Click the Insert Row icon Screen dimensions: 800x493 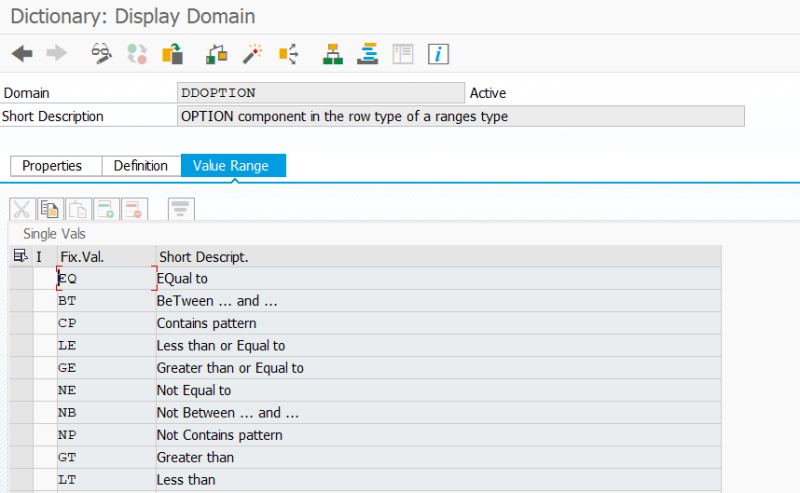pyautogui.click(x=106, y=209)
